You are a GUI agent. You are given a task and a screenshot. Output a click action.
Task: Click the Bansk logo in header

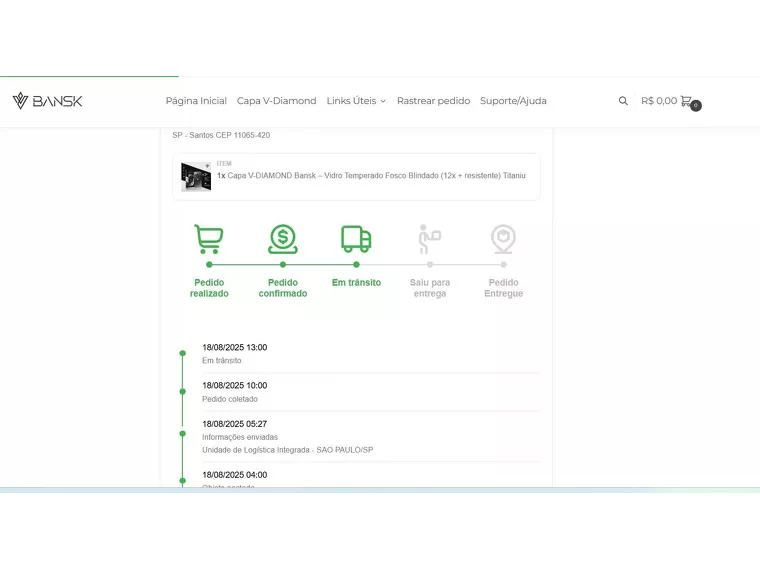(47, 101)
